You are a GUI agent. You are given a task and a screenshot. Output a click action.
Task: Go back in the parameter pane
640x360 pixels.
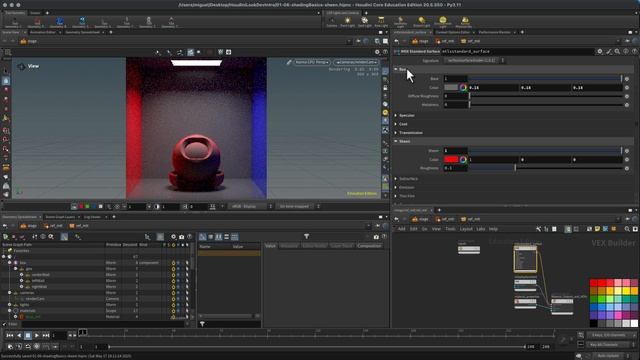coord(397,41)
